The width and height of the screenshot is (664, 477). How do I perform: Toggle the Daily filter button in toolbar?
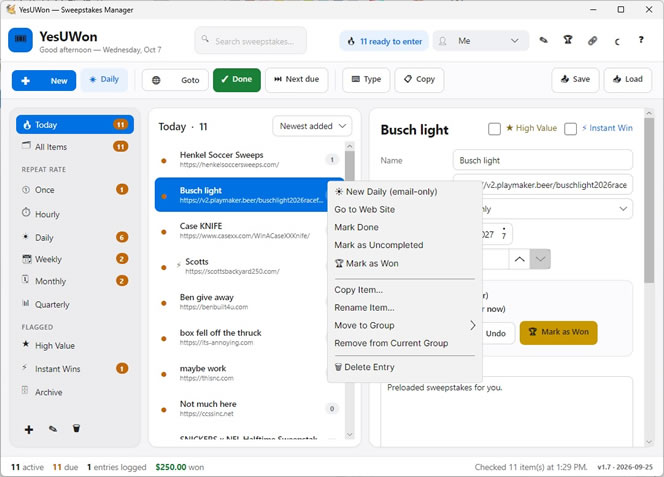(104, 80)
